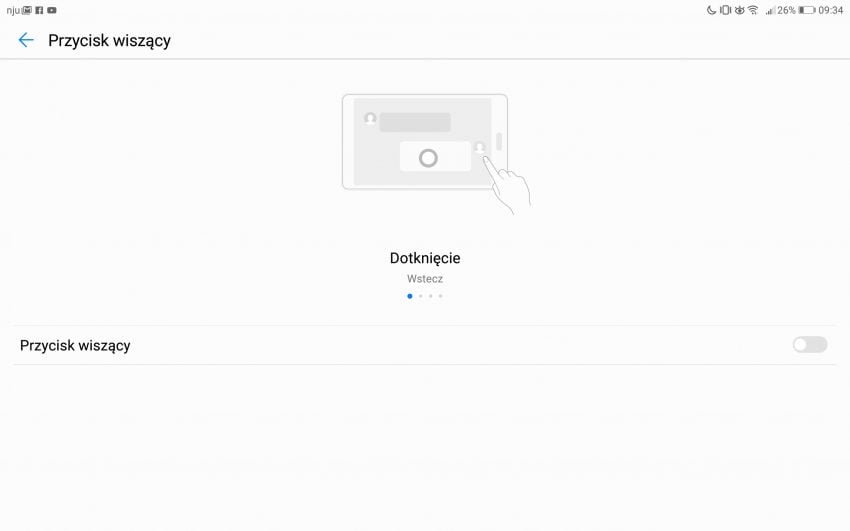Tap the battery icon in status bar
Viewport: 850px width, 531px height.
pyautogui.click(x=807, y=10)
